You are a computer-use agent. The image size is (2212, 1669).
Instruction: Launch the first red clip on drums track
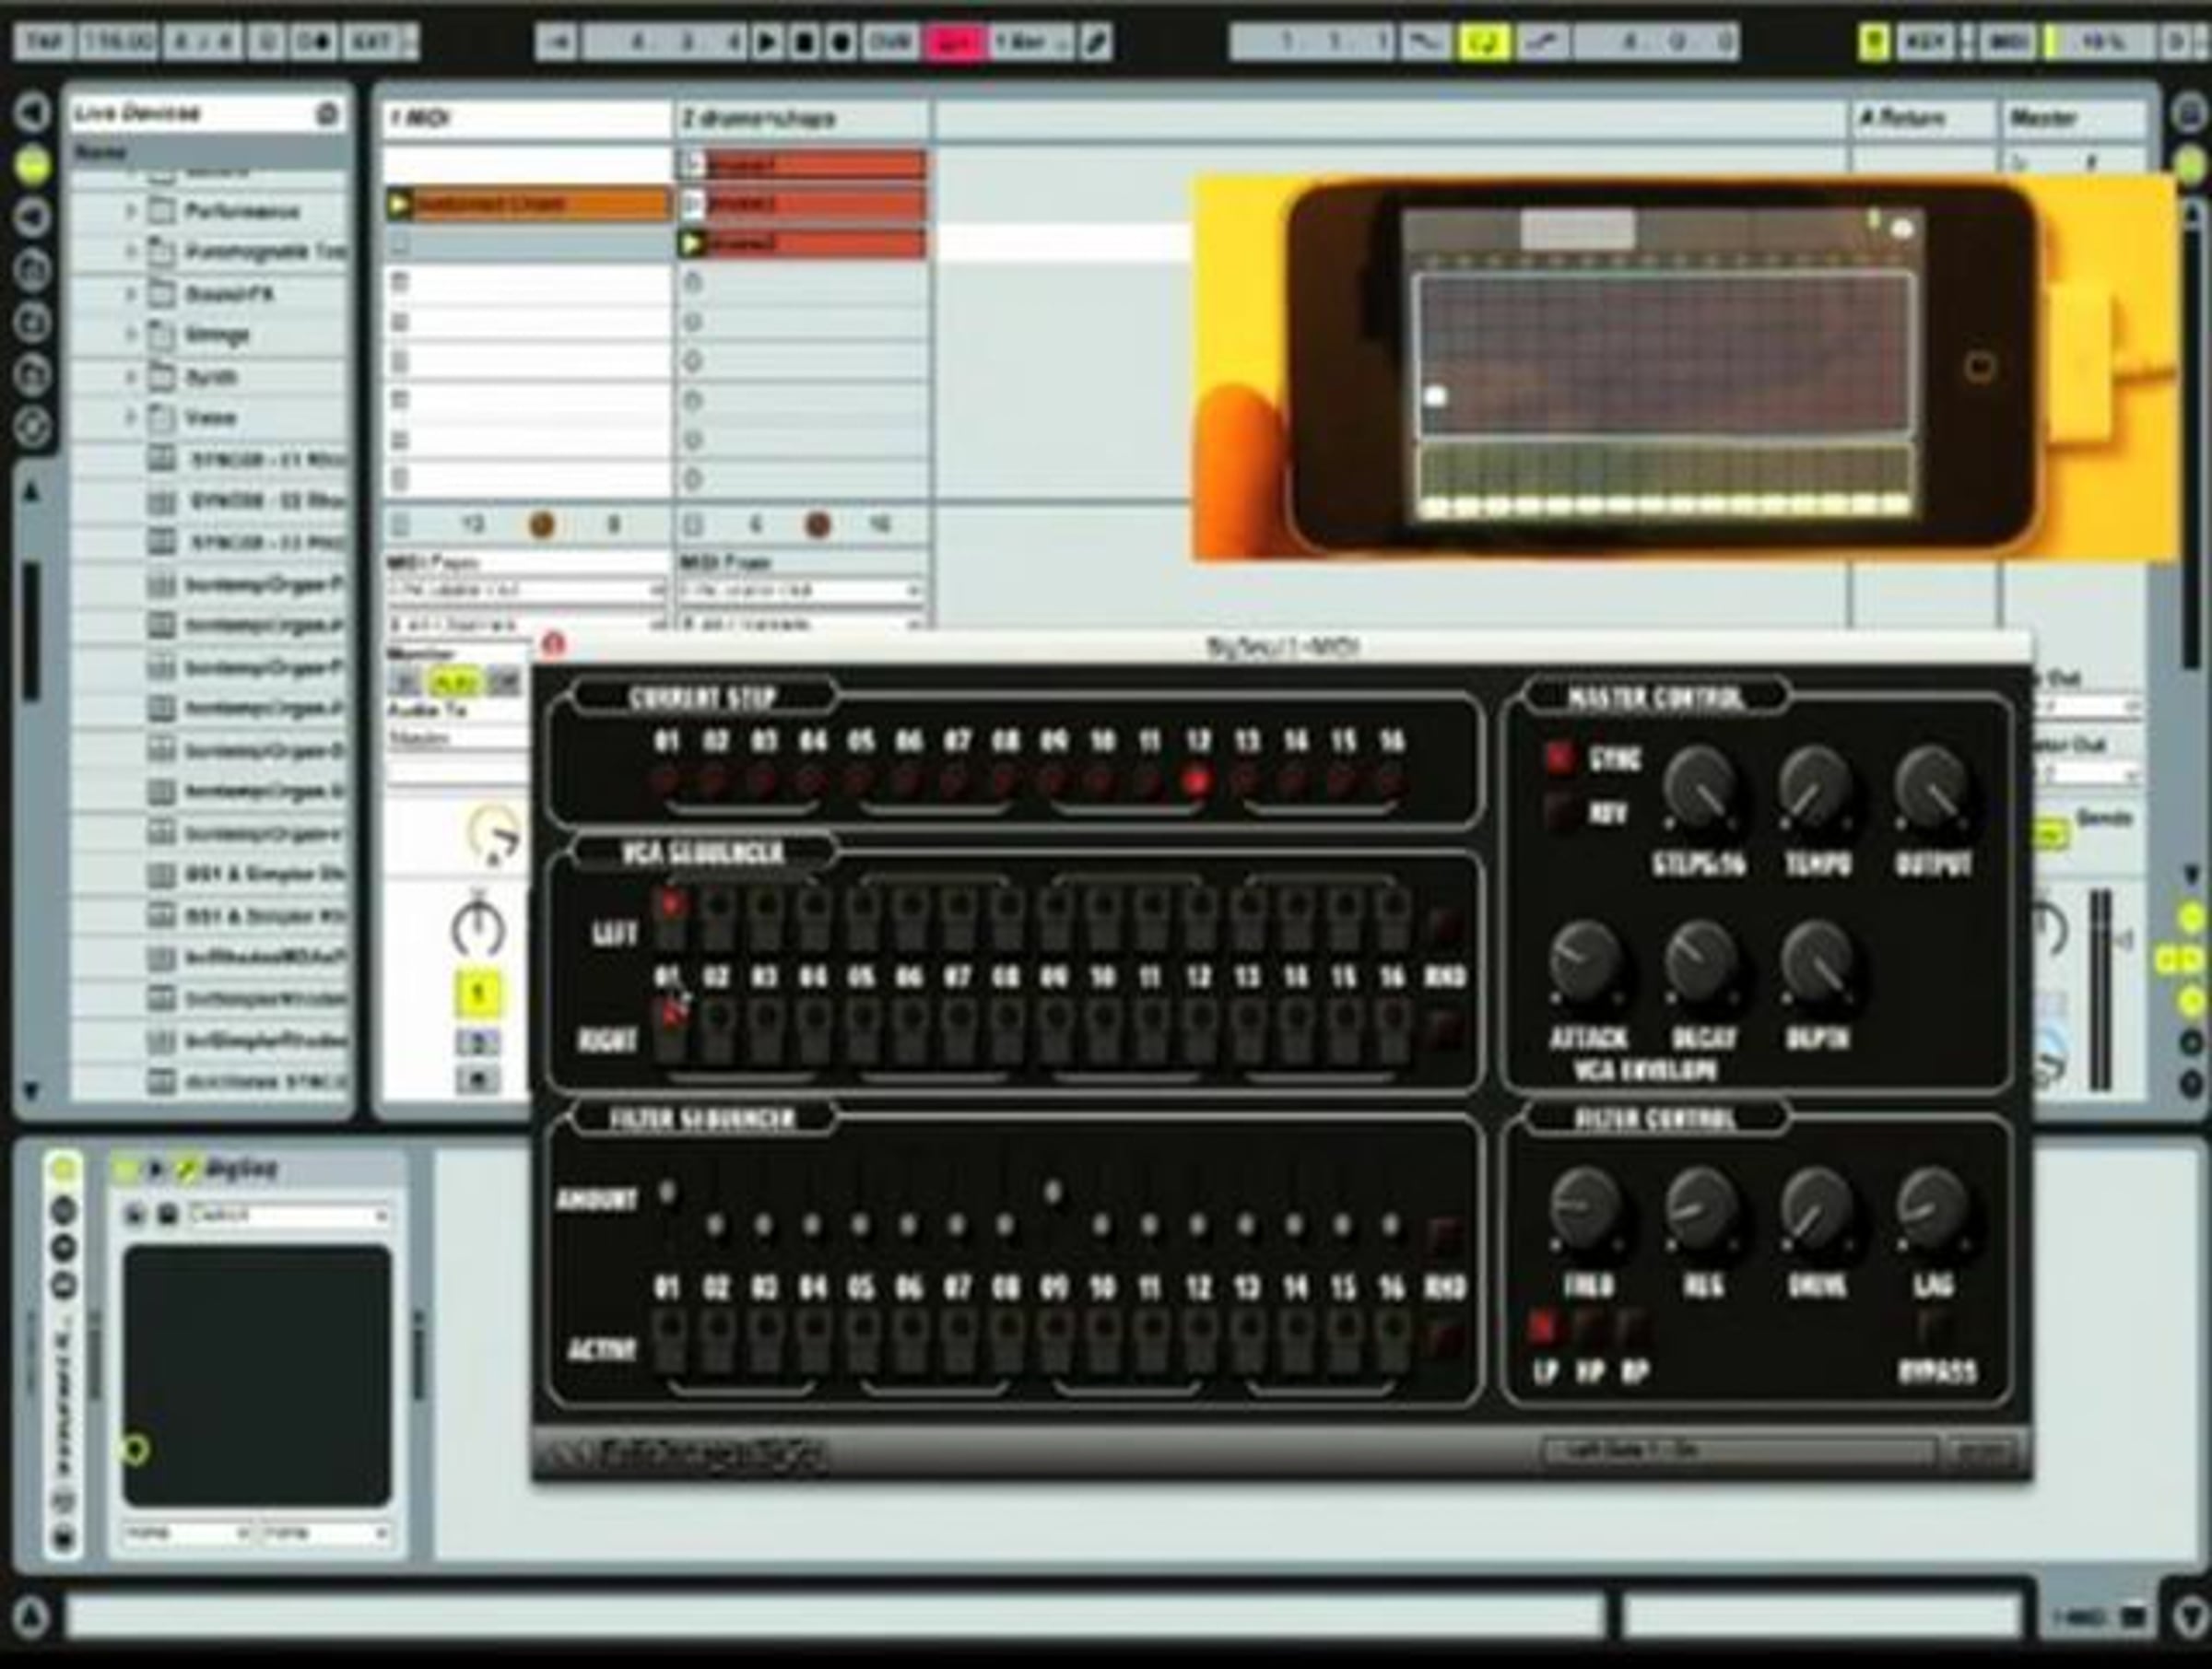point(691,165)
